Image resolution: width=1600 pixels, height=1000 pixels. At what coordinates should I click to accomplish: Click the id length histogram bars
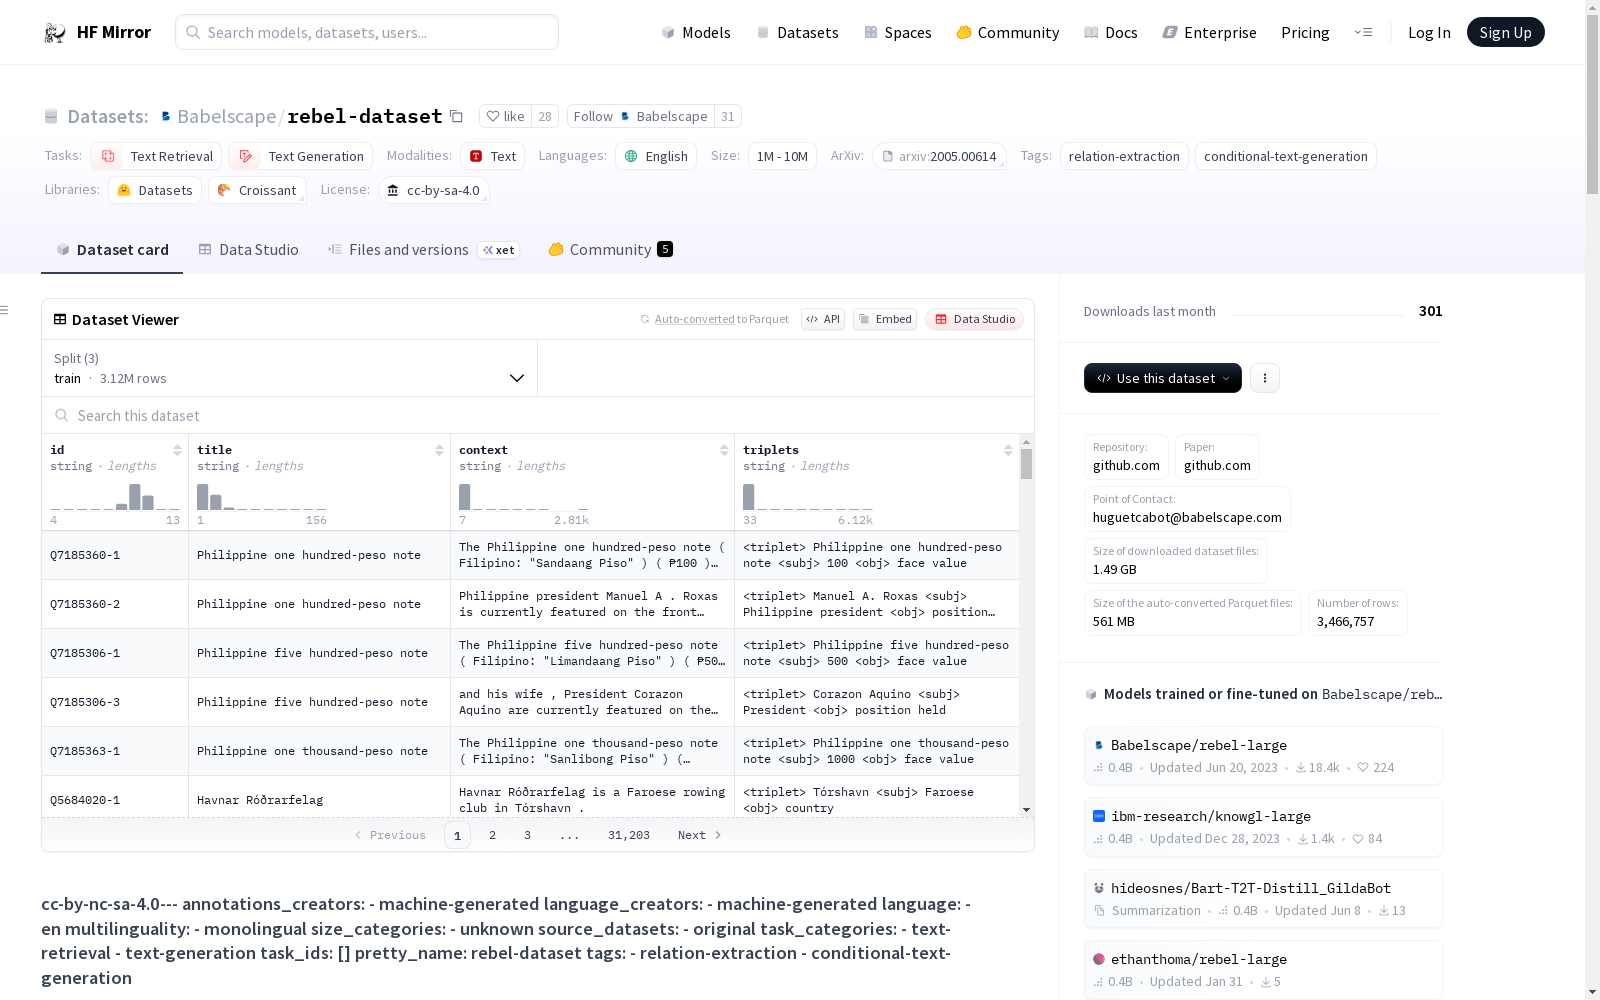[115, 497]
